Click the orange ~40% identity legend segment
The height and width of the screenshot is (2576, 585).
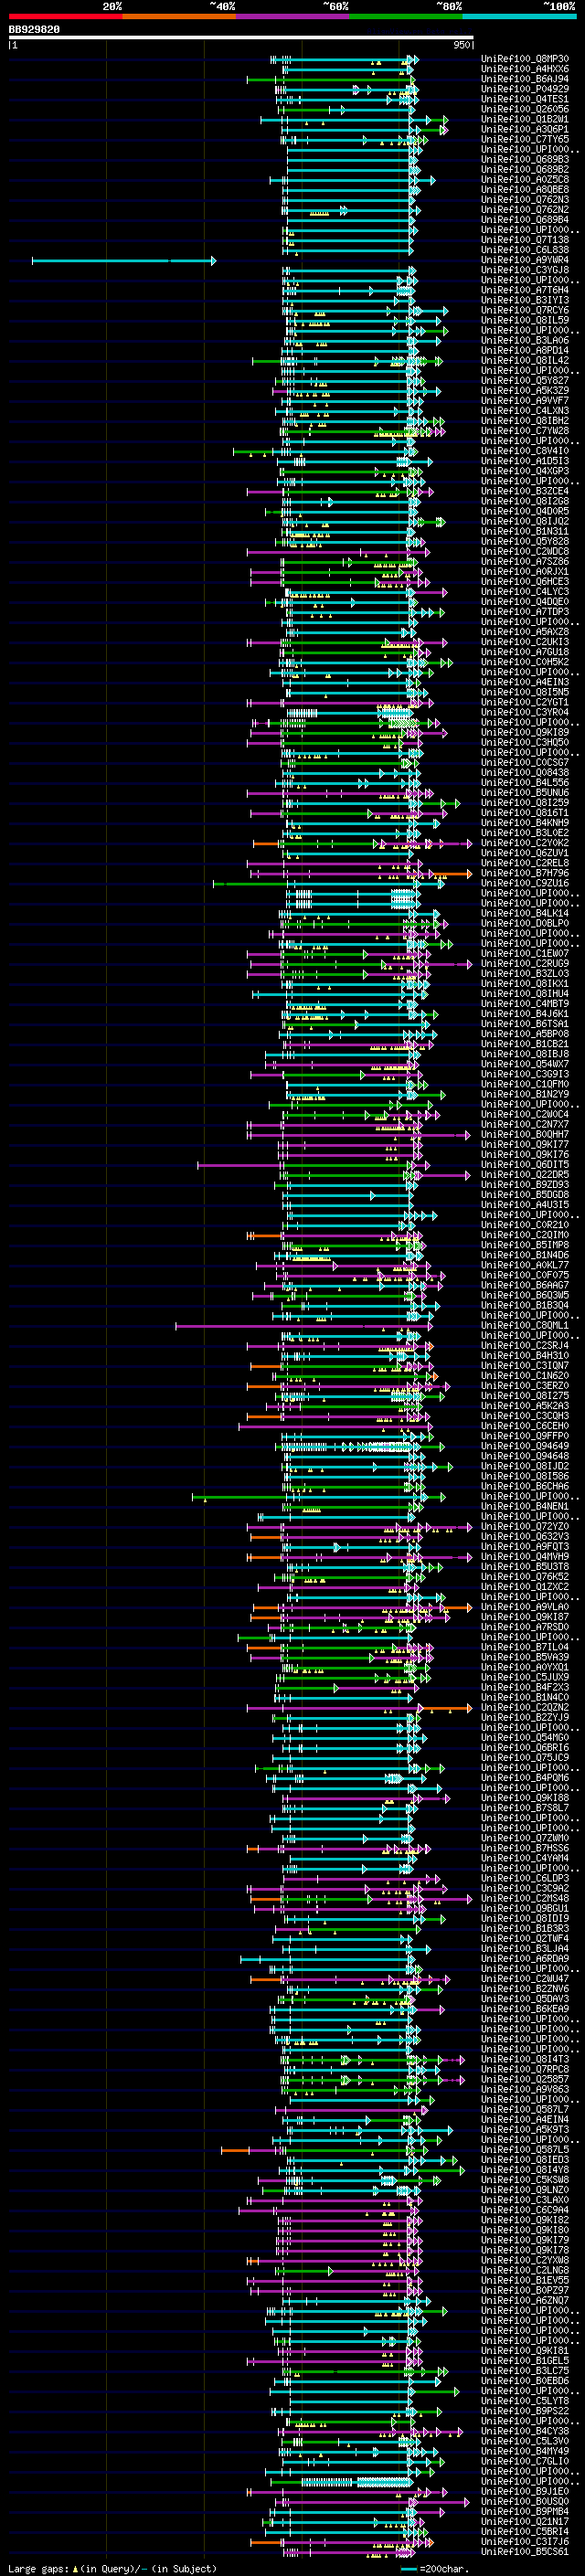(x=179, y=16)
